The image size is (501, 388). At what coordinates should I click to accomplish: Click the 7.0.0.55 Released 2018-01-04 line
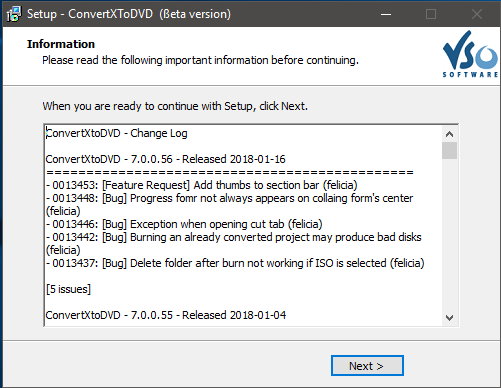click(166, 315)
